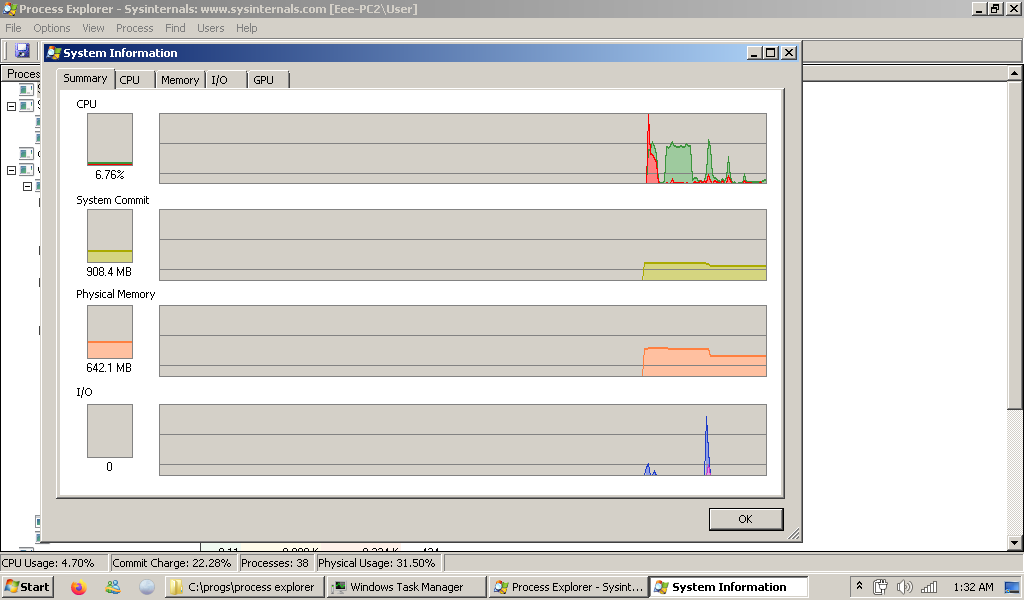Click the show desktop icon beside the clock
Image resolution: width=1030 pixels, height=600 pixels.
pyautogui.click(x=1012, y=587)
